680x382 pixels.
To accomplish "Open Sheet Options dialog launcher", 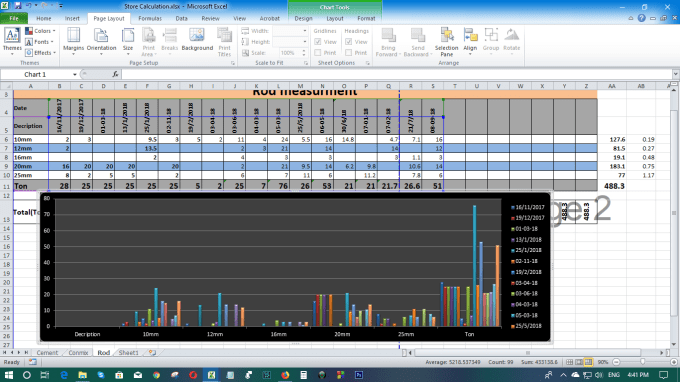I will pyautogui.click(x=368, y=63).
